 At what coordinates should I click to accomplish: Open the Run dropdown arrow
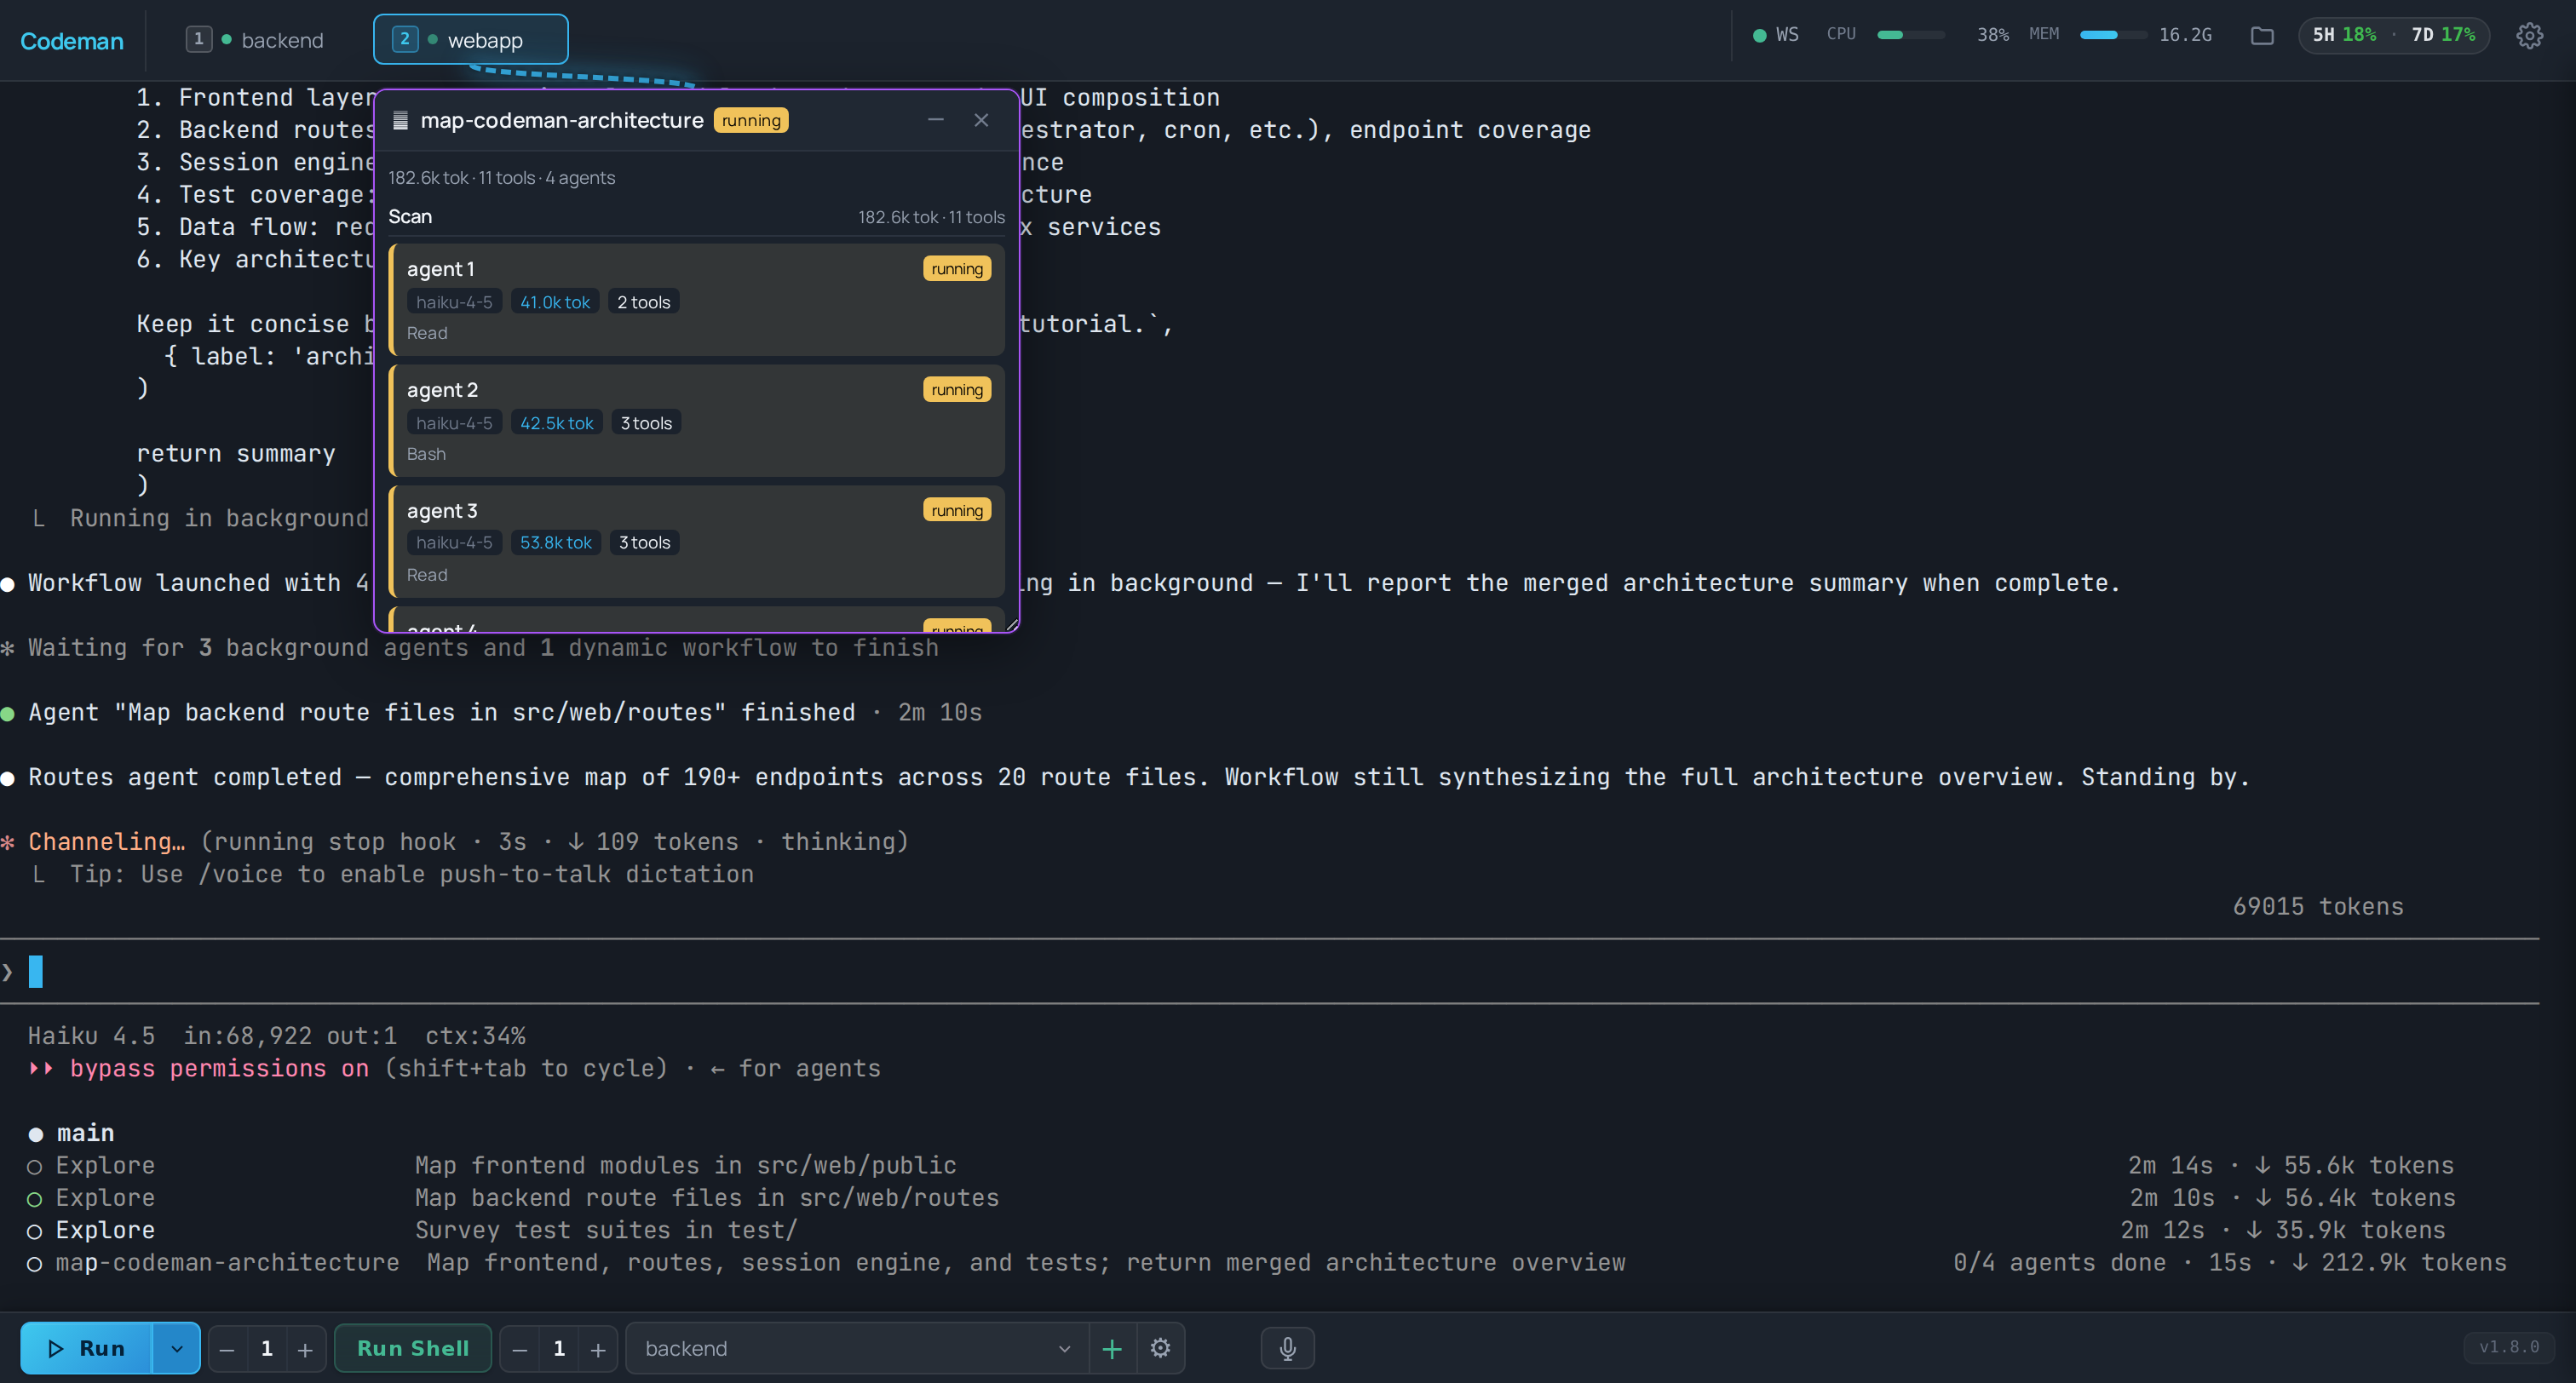click(x=177, y=1348)
